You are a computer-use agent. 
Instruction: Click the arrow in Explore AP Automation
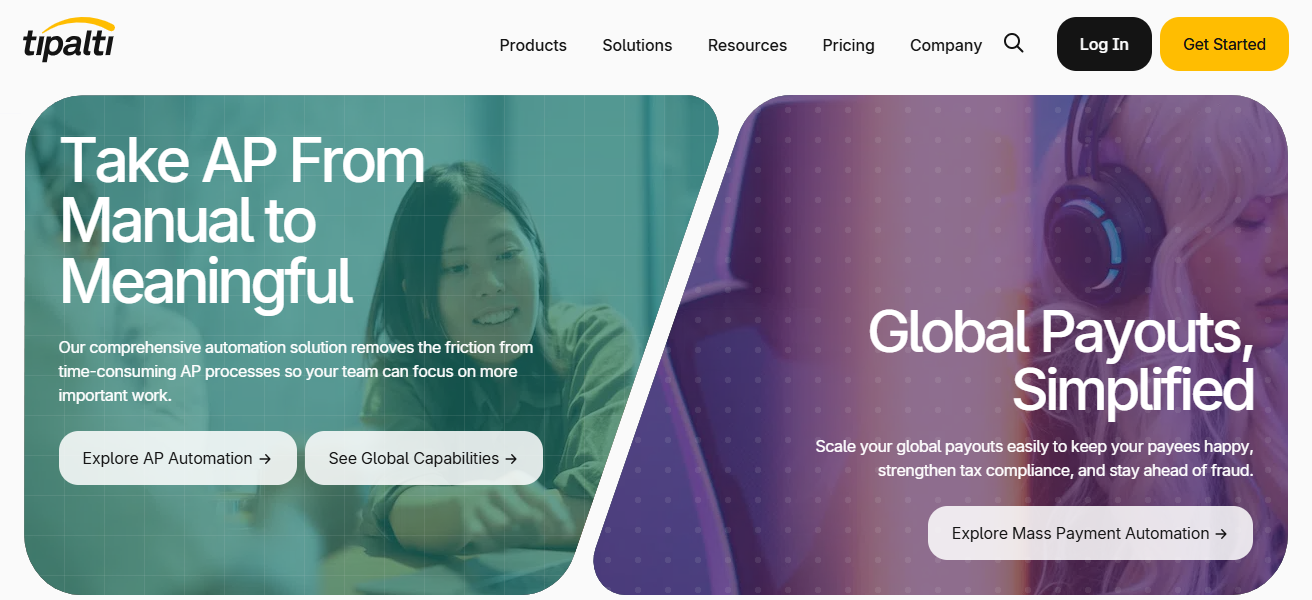(x=265, y=459)
